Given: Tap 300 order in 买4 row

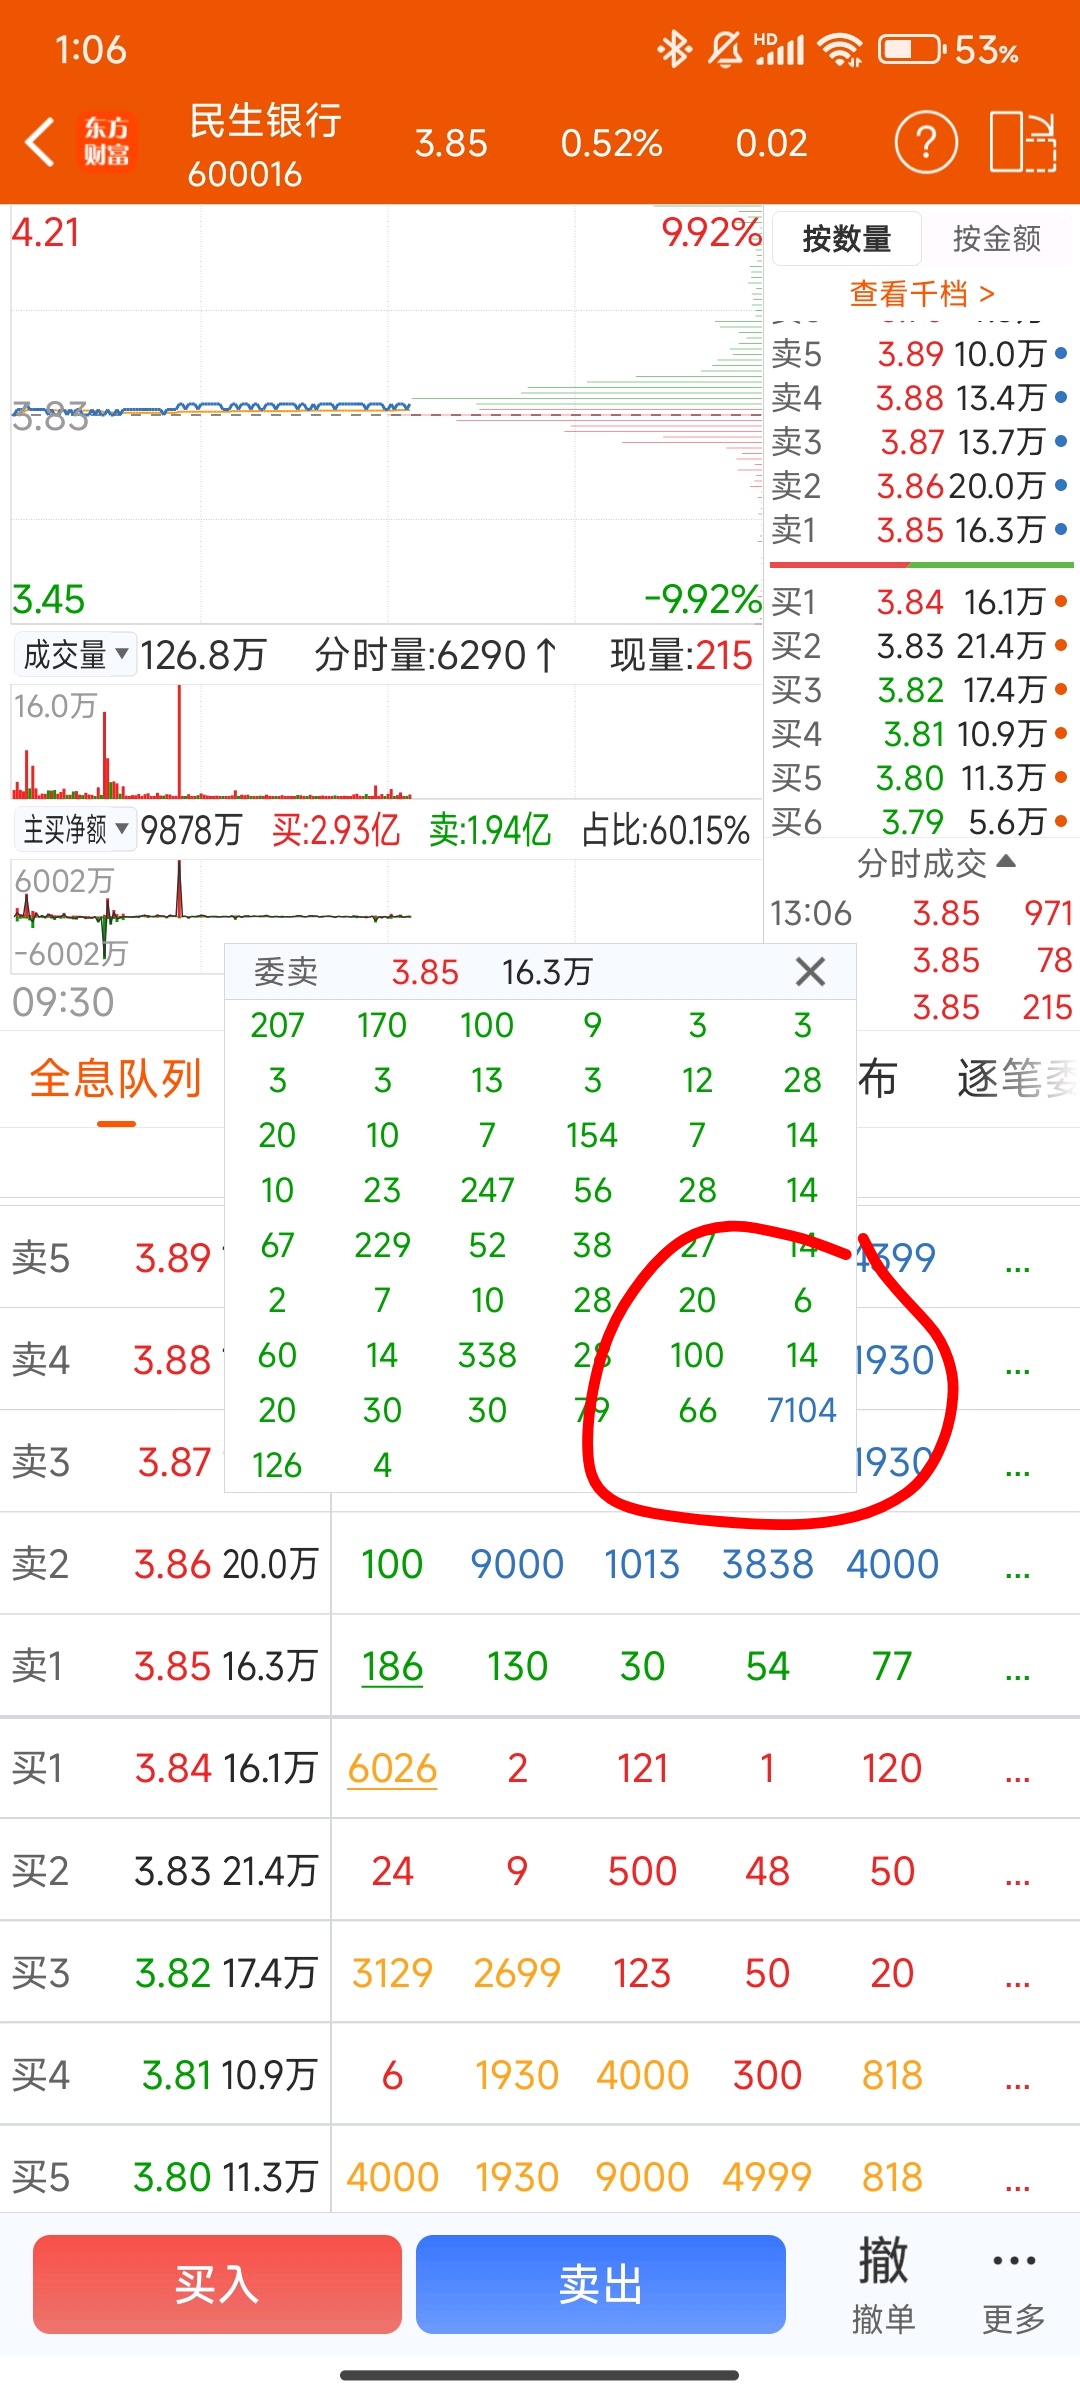Looking at the screenshot, I should point(767,2075).
